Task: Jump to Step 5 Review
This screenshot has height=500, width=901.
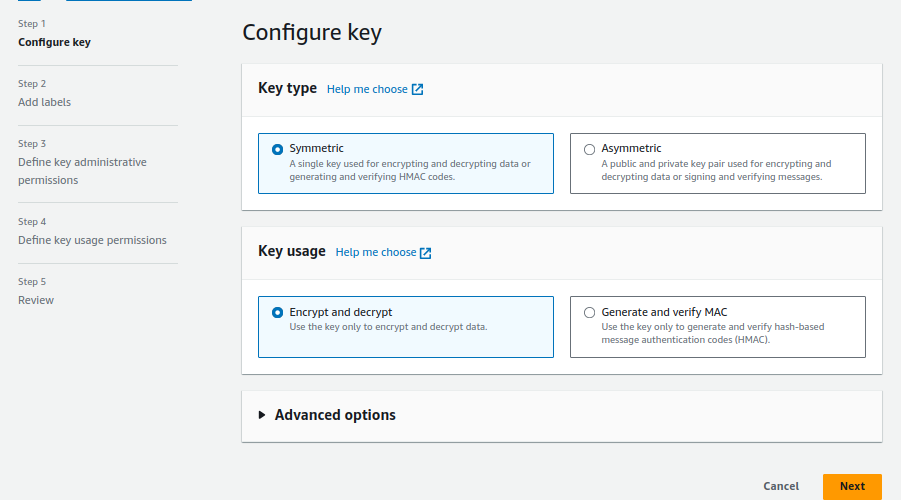Action: point(36,300)
